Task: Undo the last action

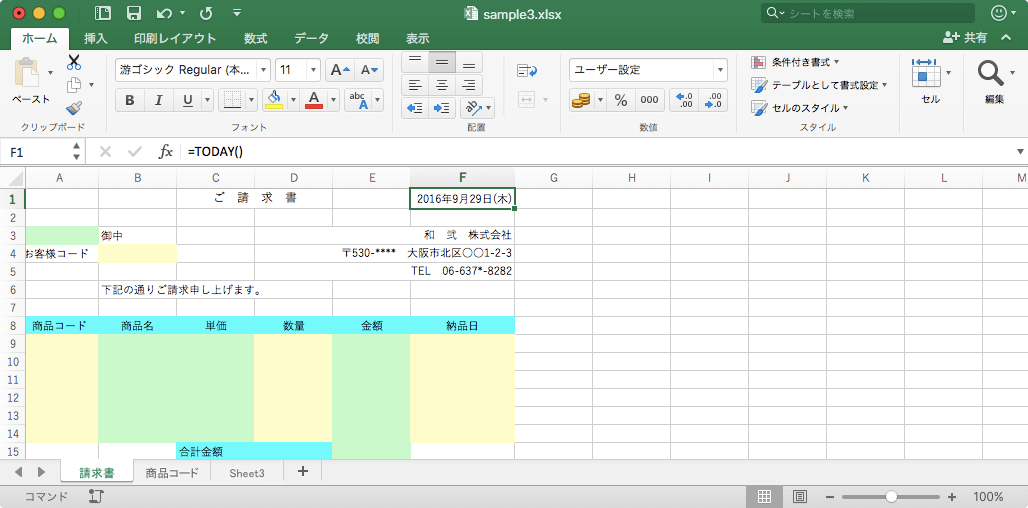Action: (164, 13)
